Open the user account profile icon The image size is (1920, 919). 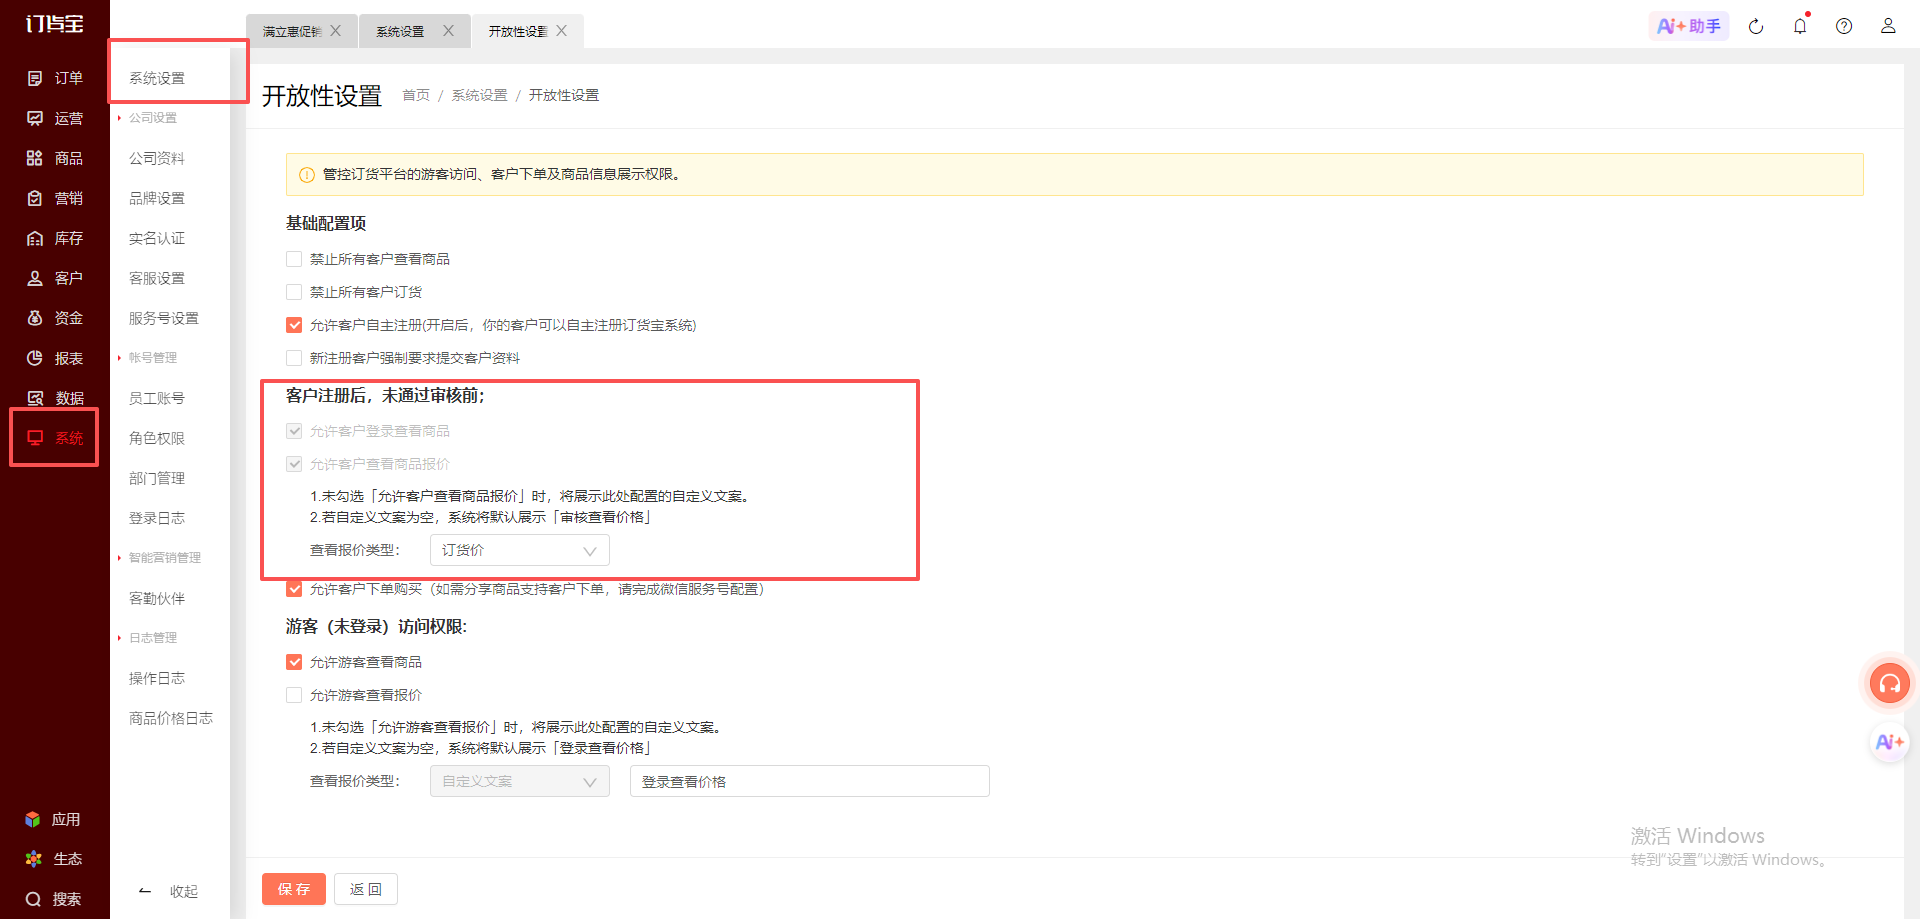pos(1888,27)
